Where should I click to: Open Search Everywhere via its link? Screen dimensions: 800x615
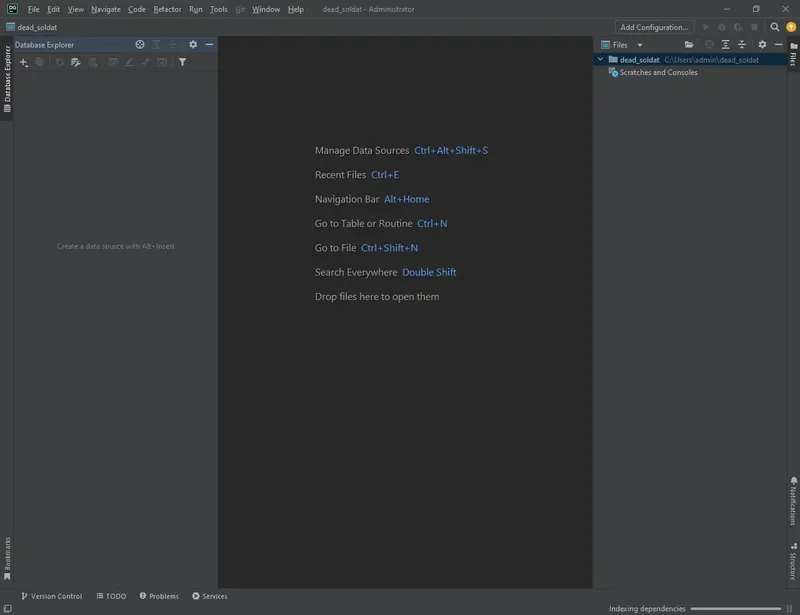(x=428, y=271)
